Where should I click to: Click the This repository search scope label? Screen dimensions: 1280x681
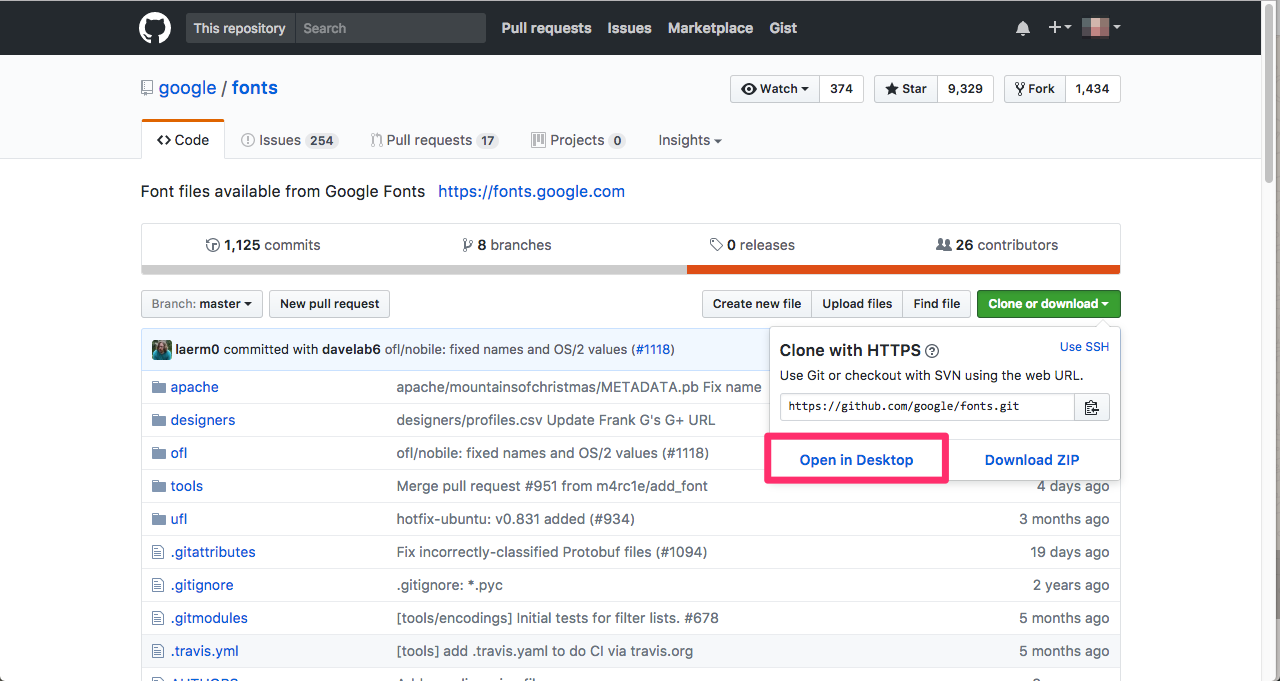coord(239,28)
